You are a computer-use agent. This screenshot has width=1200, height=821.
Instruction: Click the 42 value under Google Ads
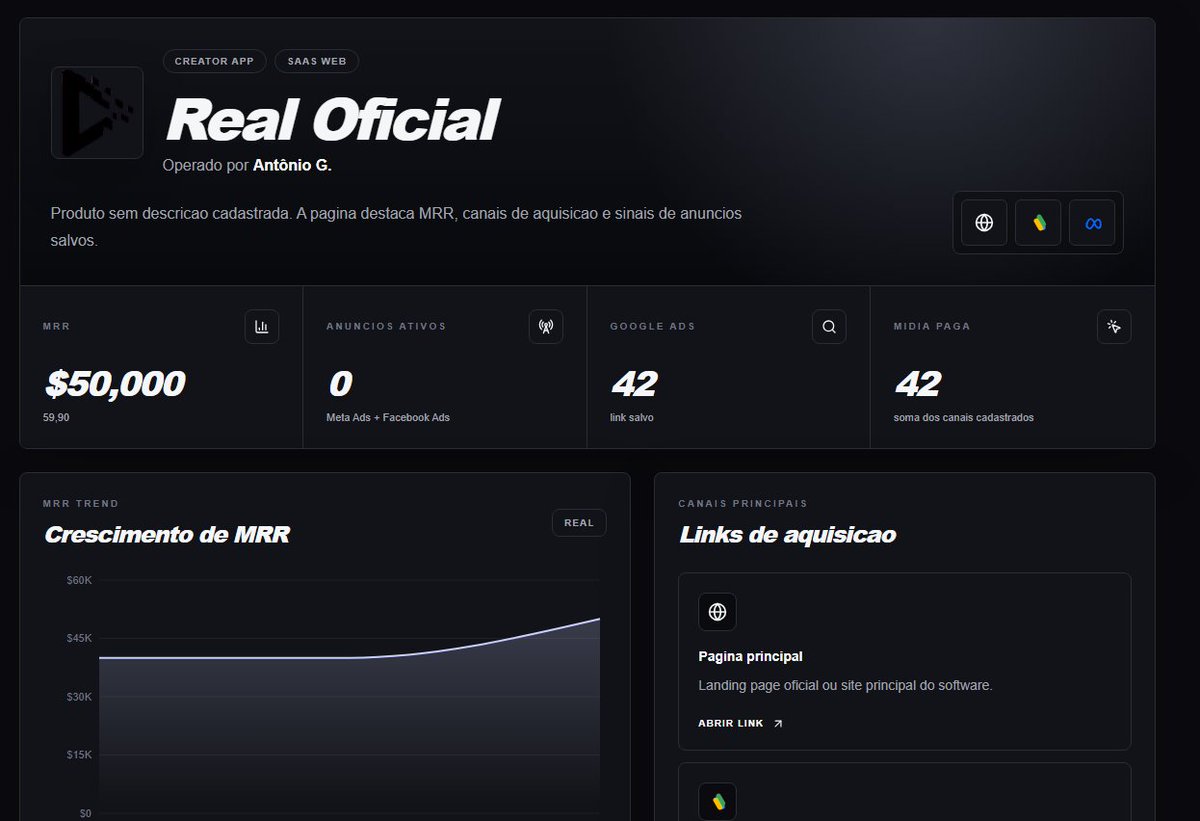pos(634,384)
